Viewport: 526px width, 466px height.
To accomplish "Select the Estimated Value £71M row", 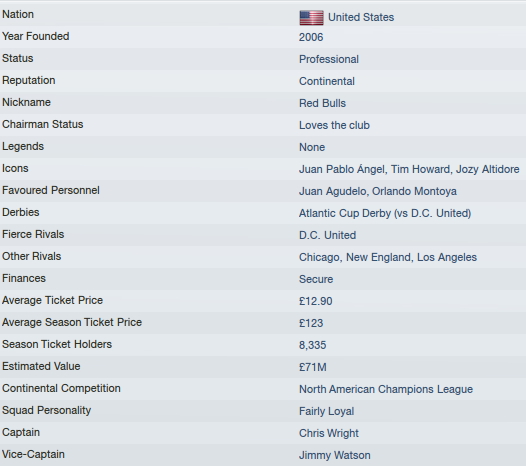I will (x=263, y=367).
